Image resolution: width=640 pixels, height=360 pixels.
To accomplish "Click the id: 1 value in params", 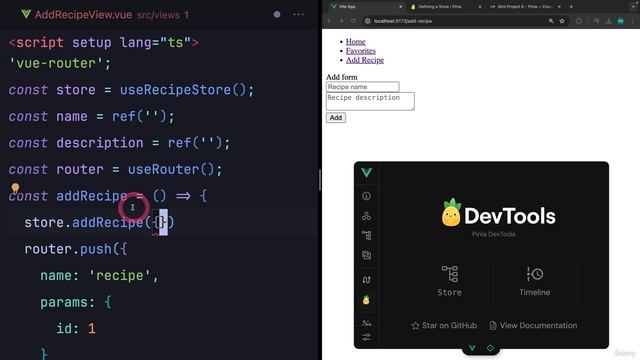I will coord(91,329).
